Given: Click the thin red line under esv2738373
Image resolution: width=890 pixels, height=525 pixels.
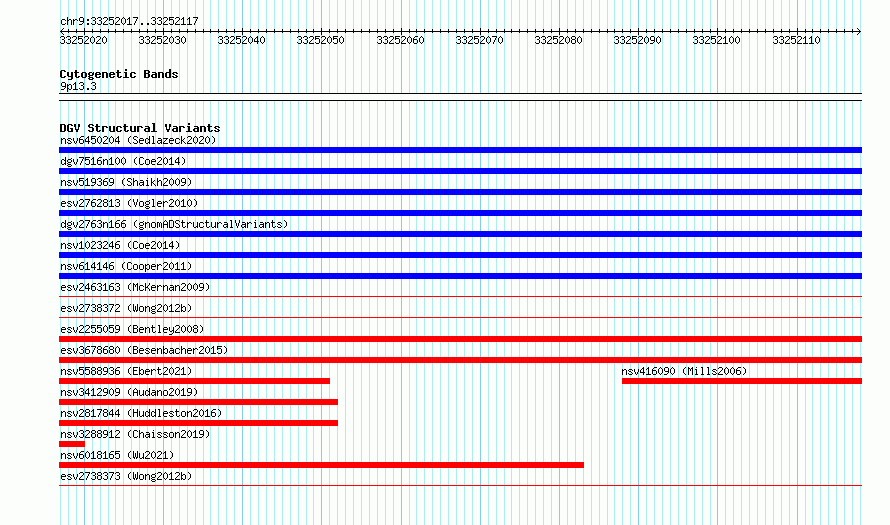Looking at the screenshot, I should pos(460,485).
